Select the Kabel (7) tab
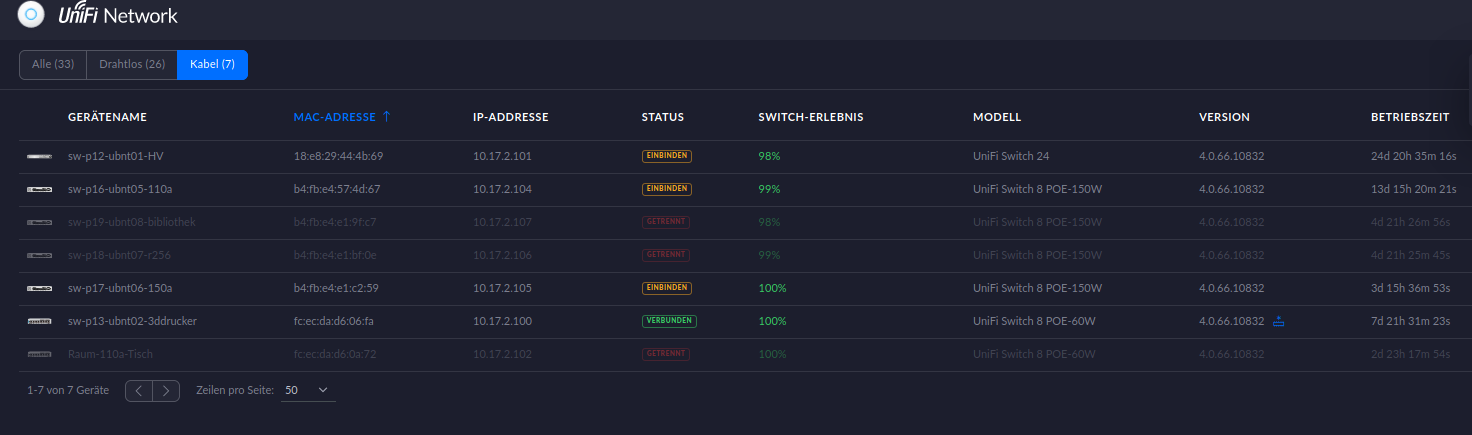 pyautogui.click(x=212, y=65)
